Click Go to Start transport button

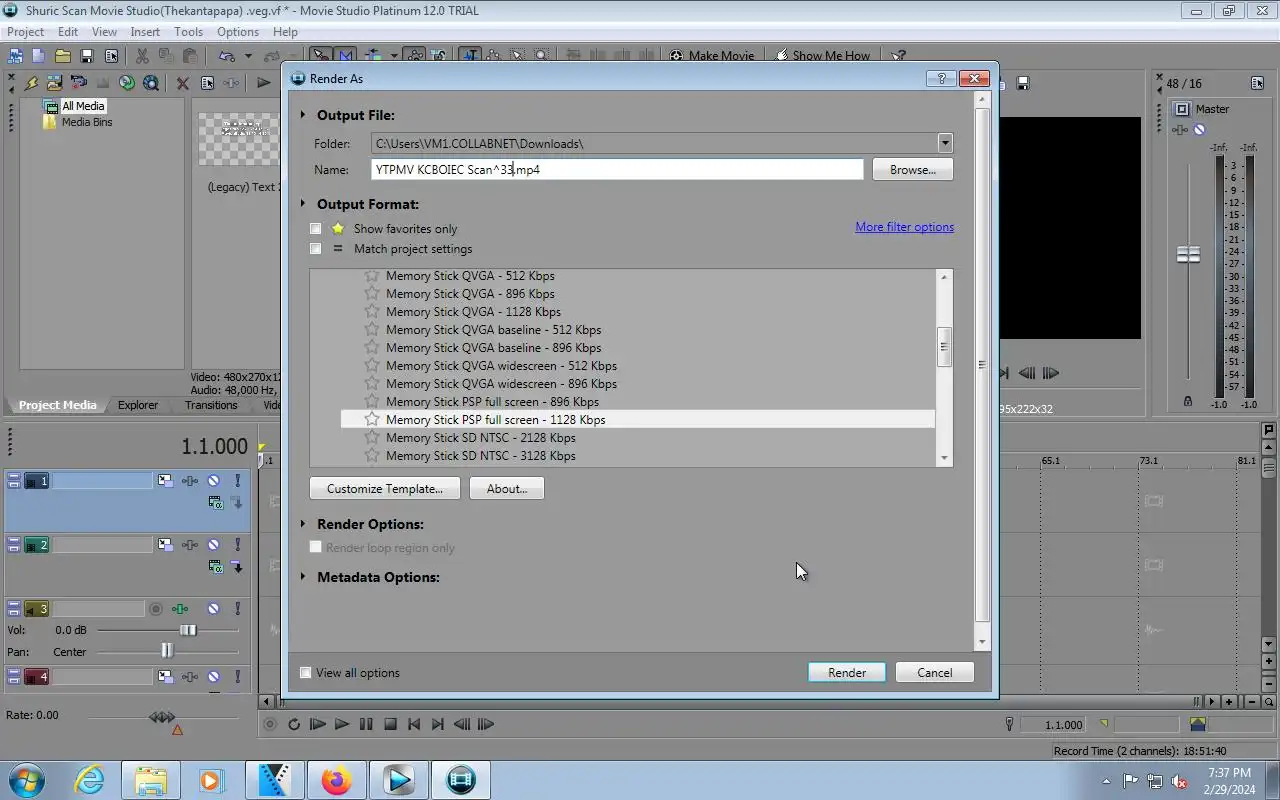[414, 724]
